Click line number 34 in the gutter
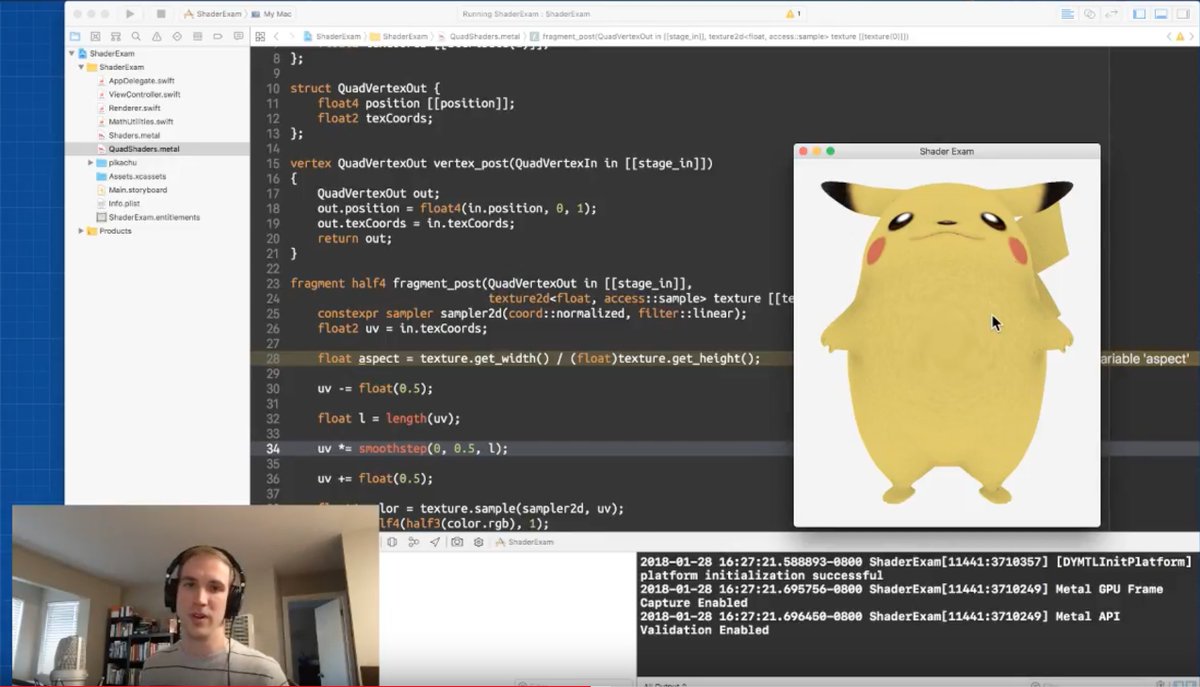Viewport: 1200px width, 687px height. (x=273, y=448)
